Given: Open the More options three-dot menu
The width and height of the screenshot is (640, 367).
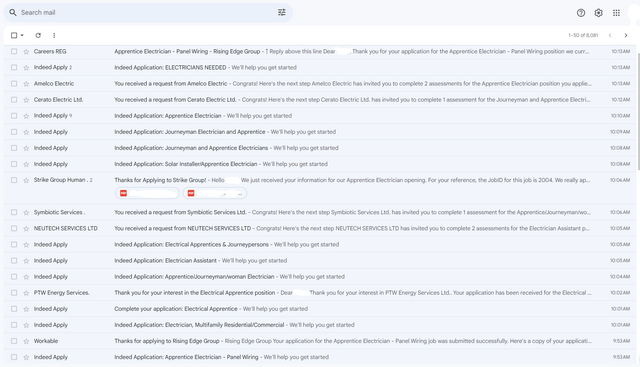Looking at the screenshot, I should [x=54, y=36].
